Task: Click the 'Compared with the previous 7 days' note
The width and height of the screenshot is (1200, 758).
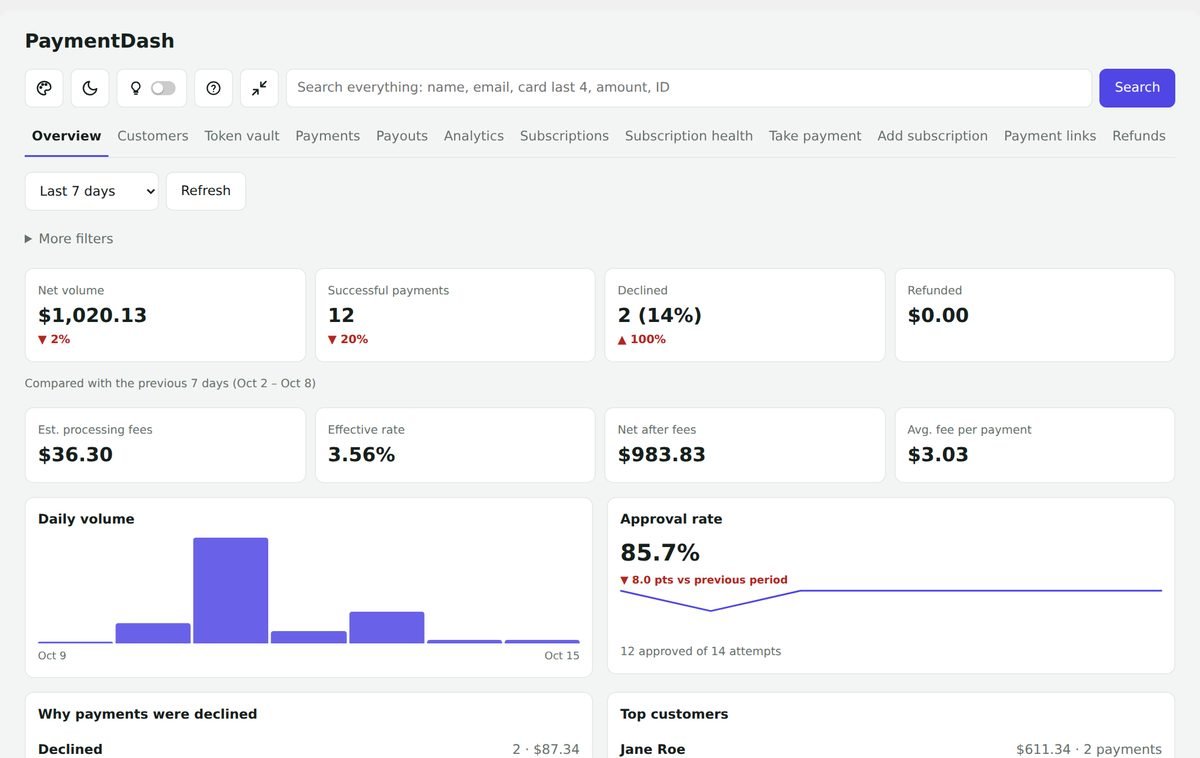Action: (170, 383)
